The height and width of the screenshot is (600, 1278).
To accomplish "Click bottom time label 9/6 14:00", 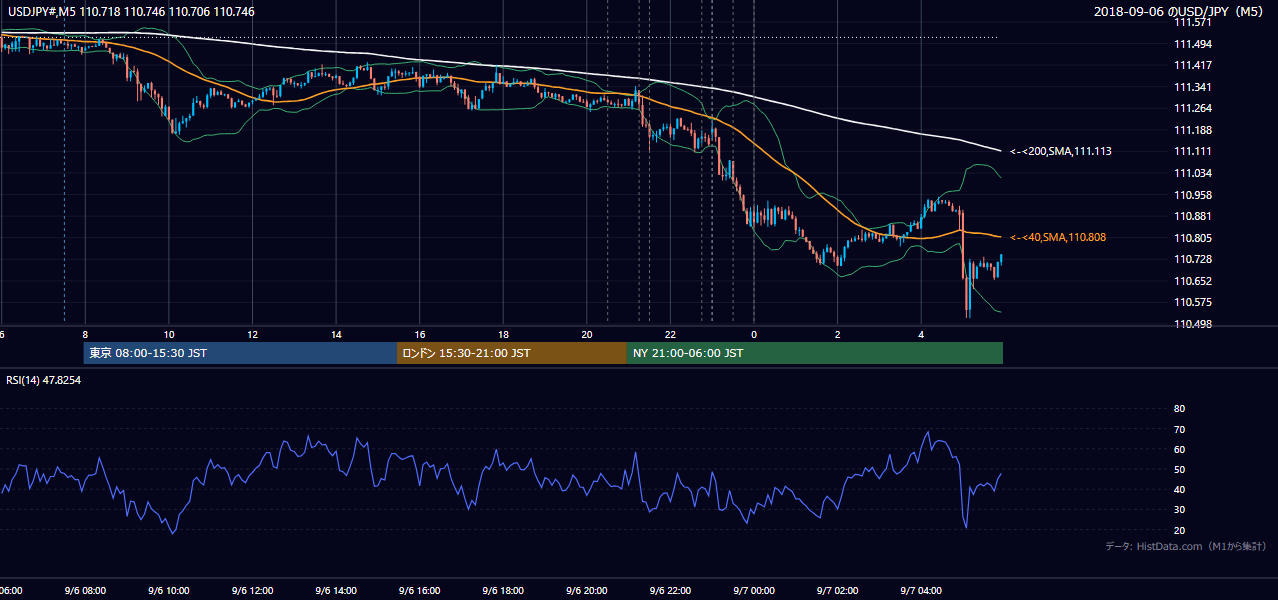I will [336, 591].
